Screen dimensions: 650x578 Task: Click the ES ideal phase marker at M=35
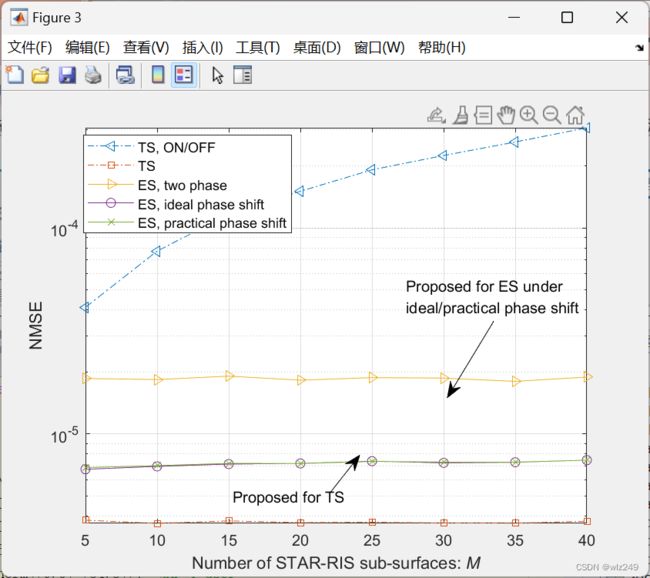[x=515, y=462]
